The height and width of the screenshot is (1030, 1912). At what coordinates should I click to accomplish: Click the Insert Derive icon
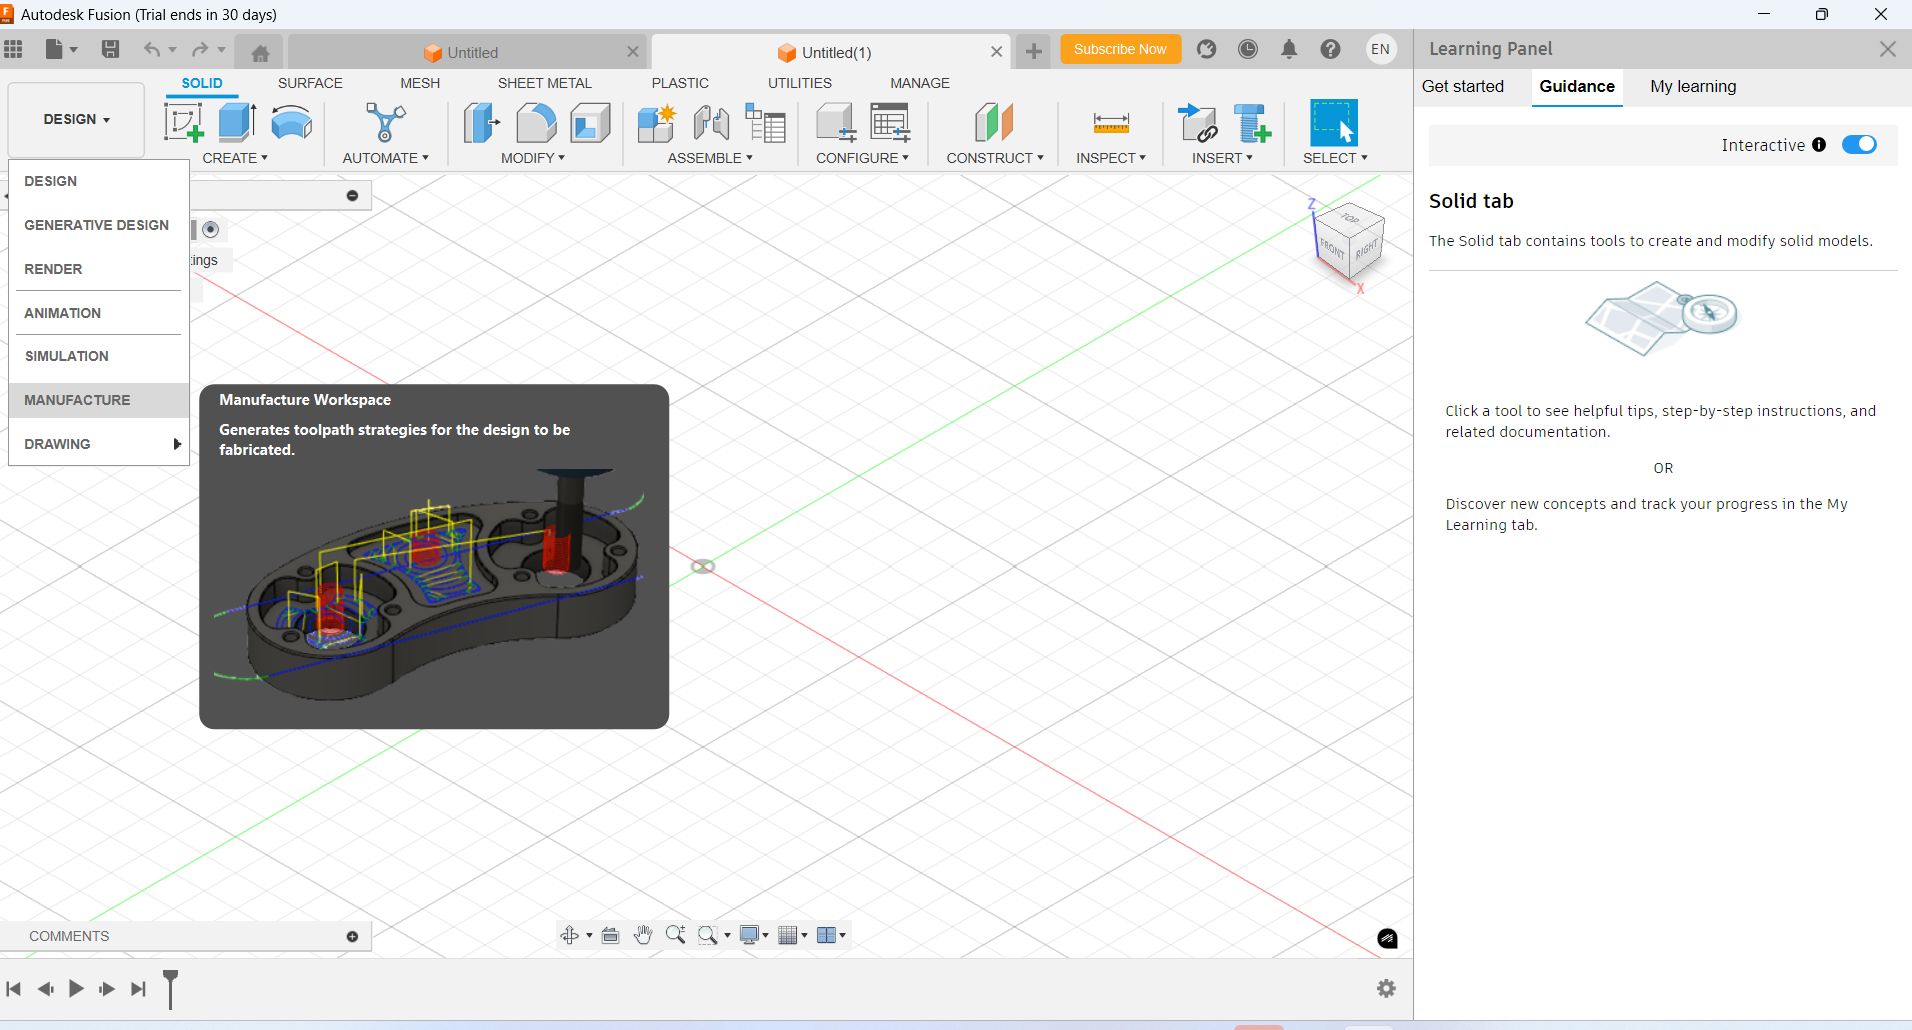click(x=1197, y=123)
